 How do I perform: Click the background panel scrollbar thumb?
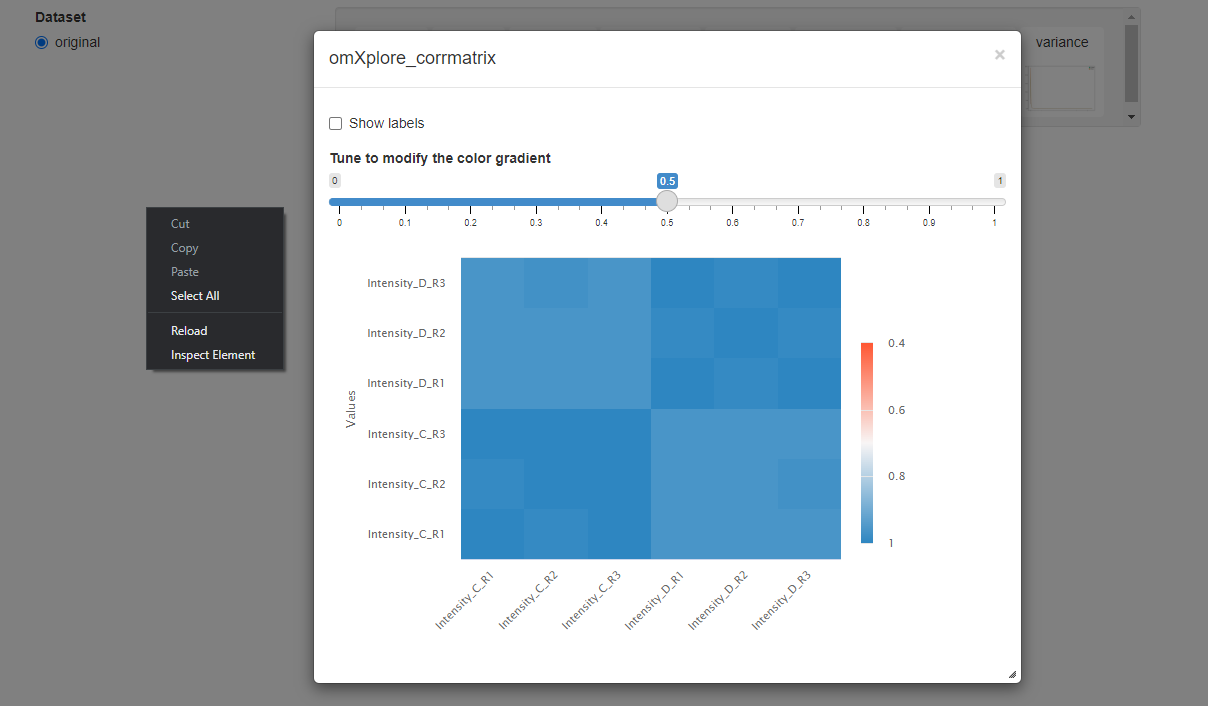(1132, 63)
